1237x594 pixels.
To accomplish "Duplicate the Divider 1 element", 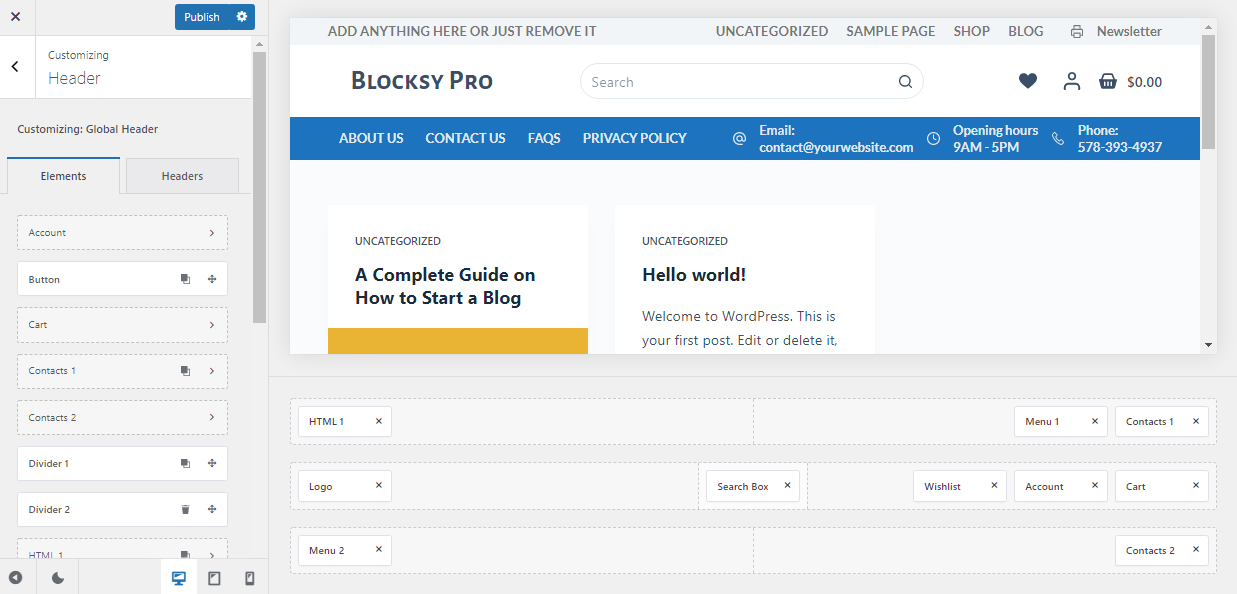I will point(184,463).
